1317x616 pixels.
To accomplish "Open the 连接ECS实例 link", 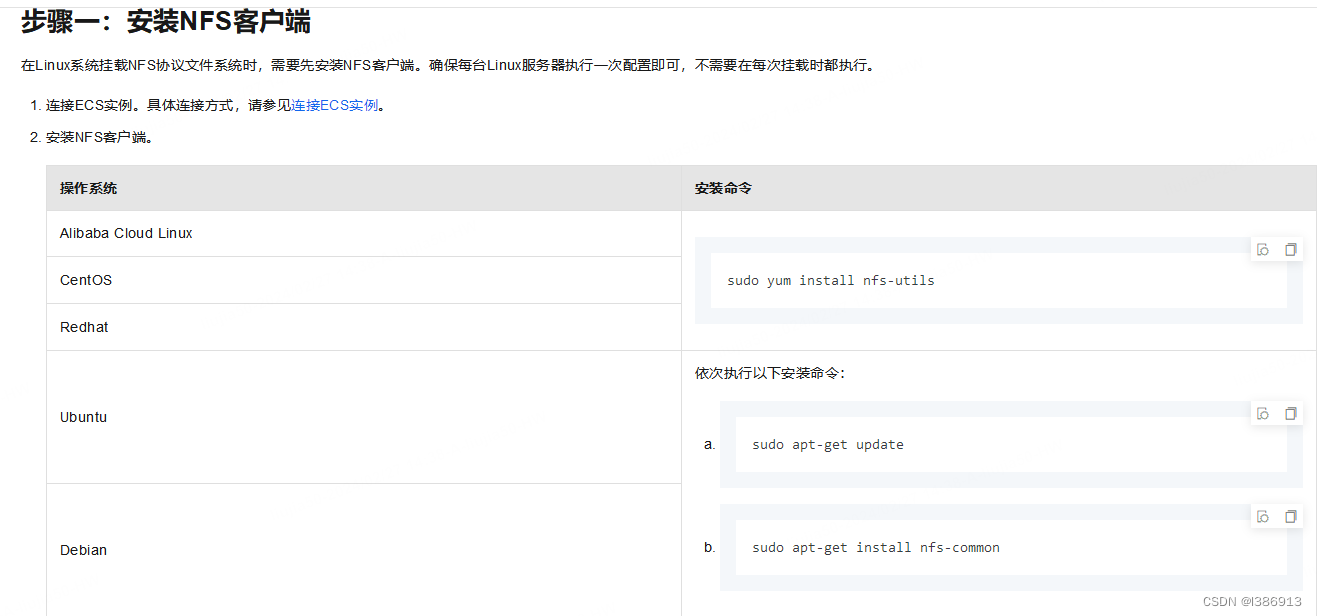I will pyautogui.click(x=334, y=105).
